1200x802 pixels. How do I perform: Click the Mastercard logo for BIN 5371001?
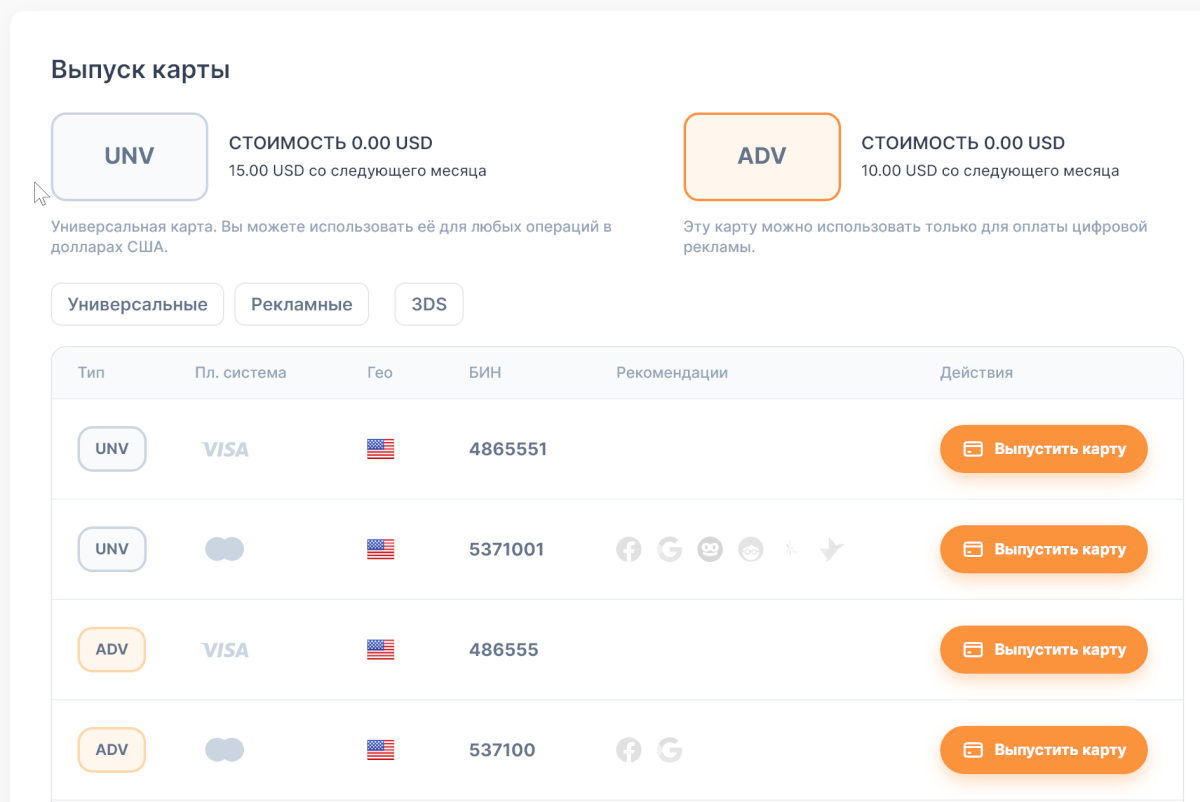[x=225, y=549]
